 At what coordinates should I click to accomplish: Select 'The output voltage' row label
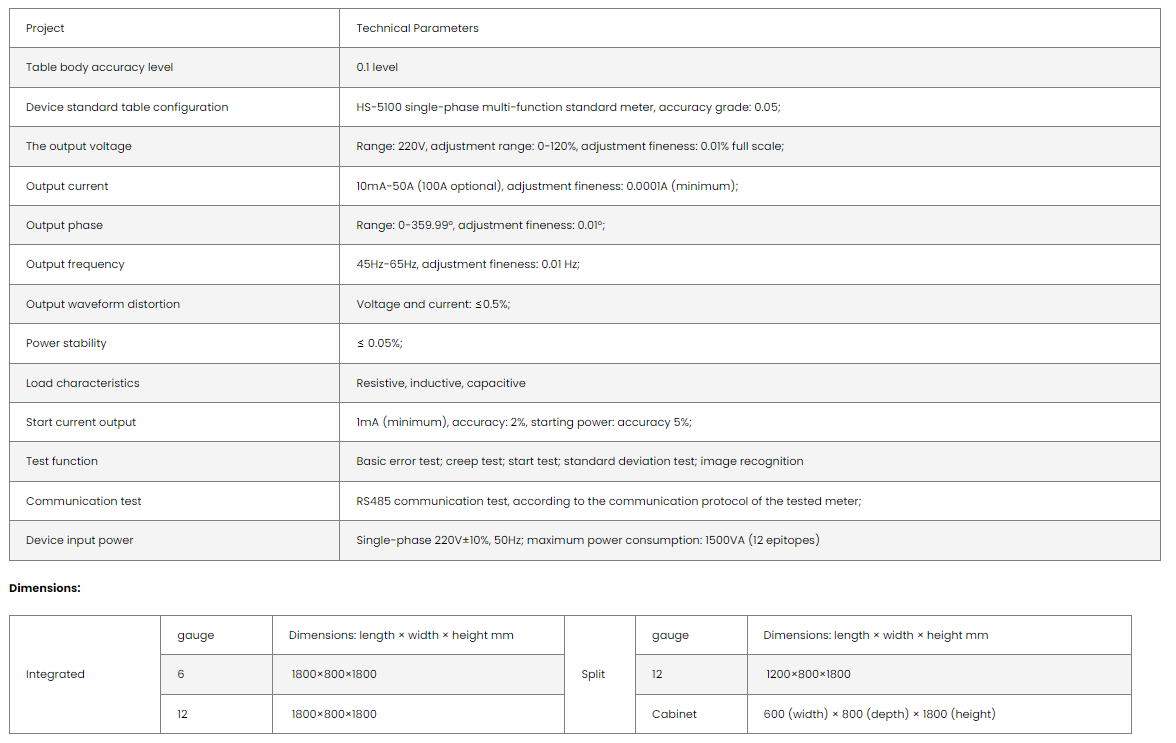coord(78,146)
